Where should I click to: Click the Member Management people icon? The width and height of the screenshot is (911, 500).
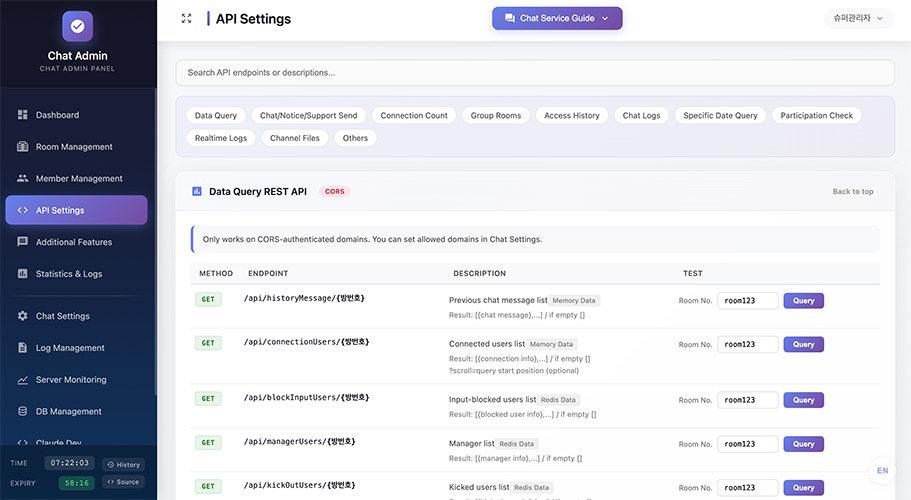click(23, 178)
